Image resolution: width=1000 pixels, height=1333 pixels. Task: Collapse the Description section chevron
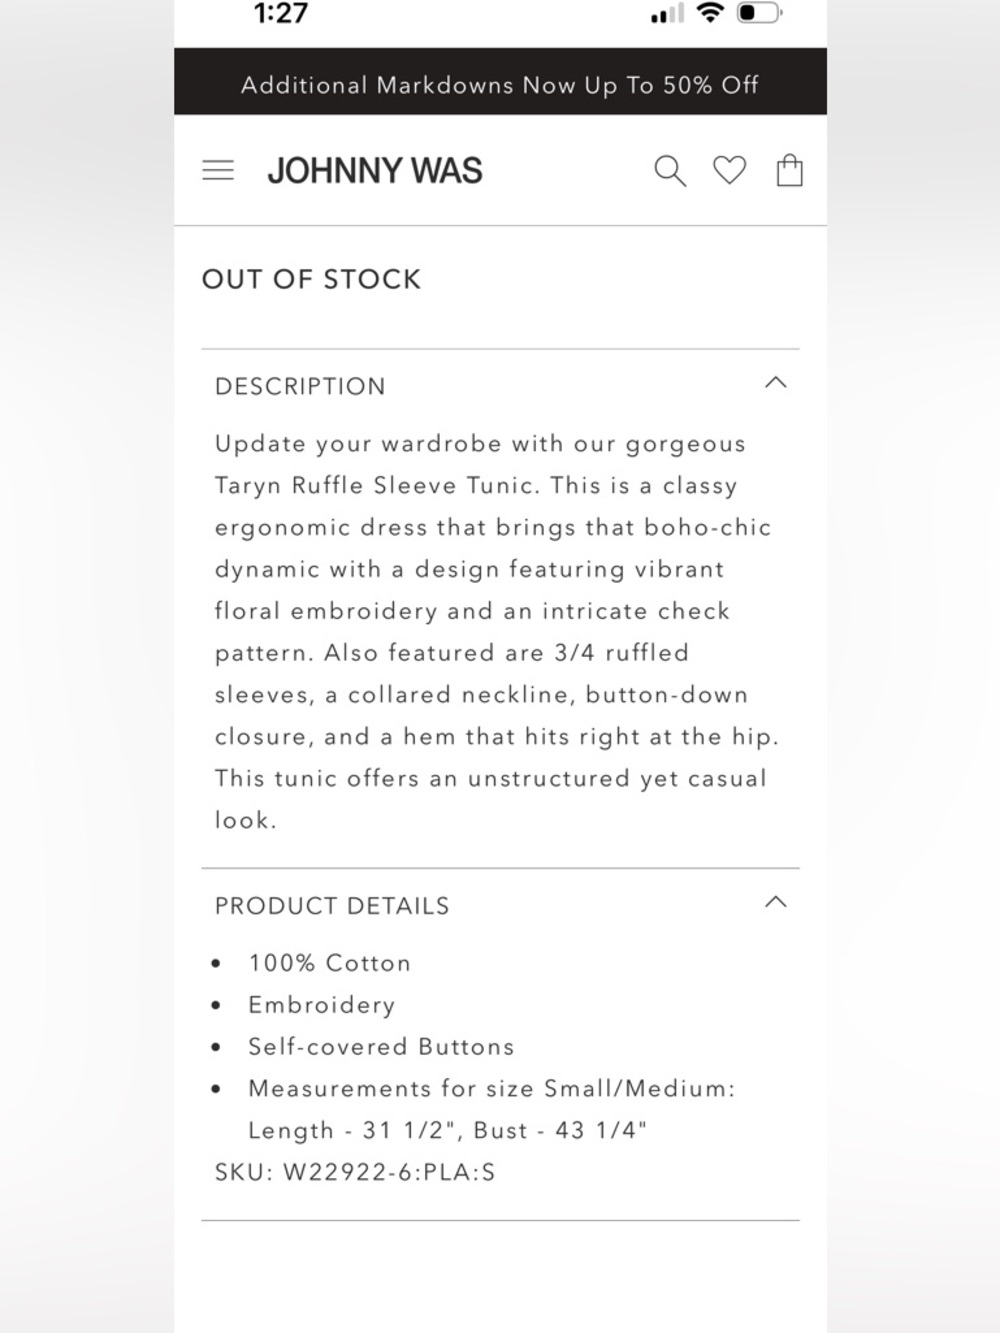(x=776, y=383)
